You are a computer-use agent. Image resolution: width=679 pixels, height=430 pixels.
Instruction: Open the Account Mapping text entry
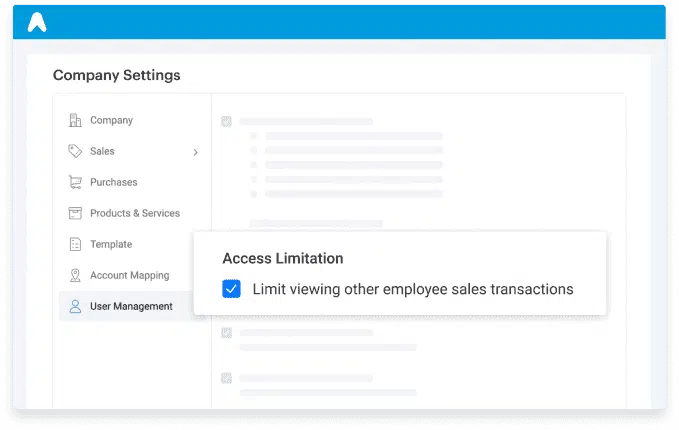pos(129,276)
